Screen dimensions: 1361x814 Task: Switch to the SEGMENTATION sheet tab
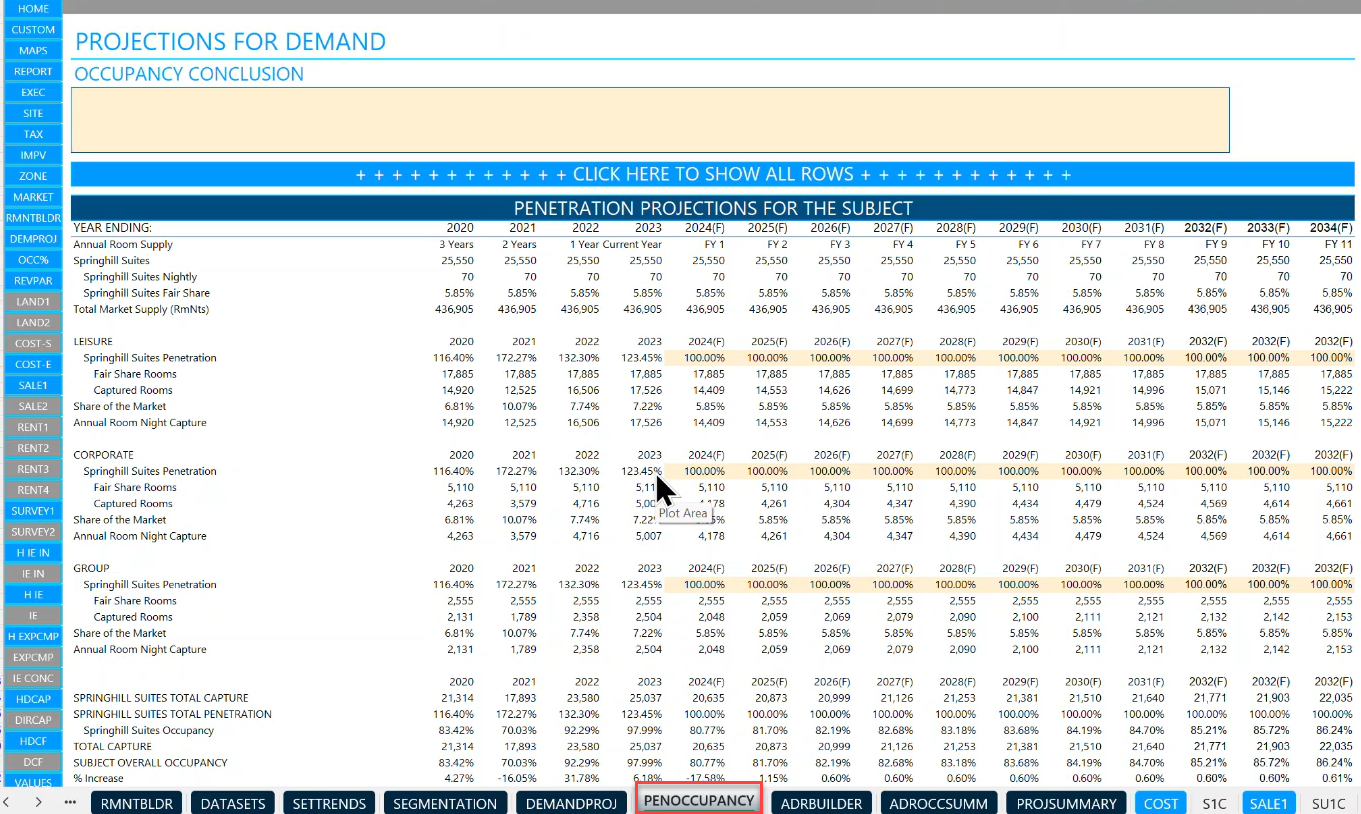(445, 803)
